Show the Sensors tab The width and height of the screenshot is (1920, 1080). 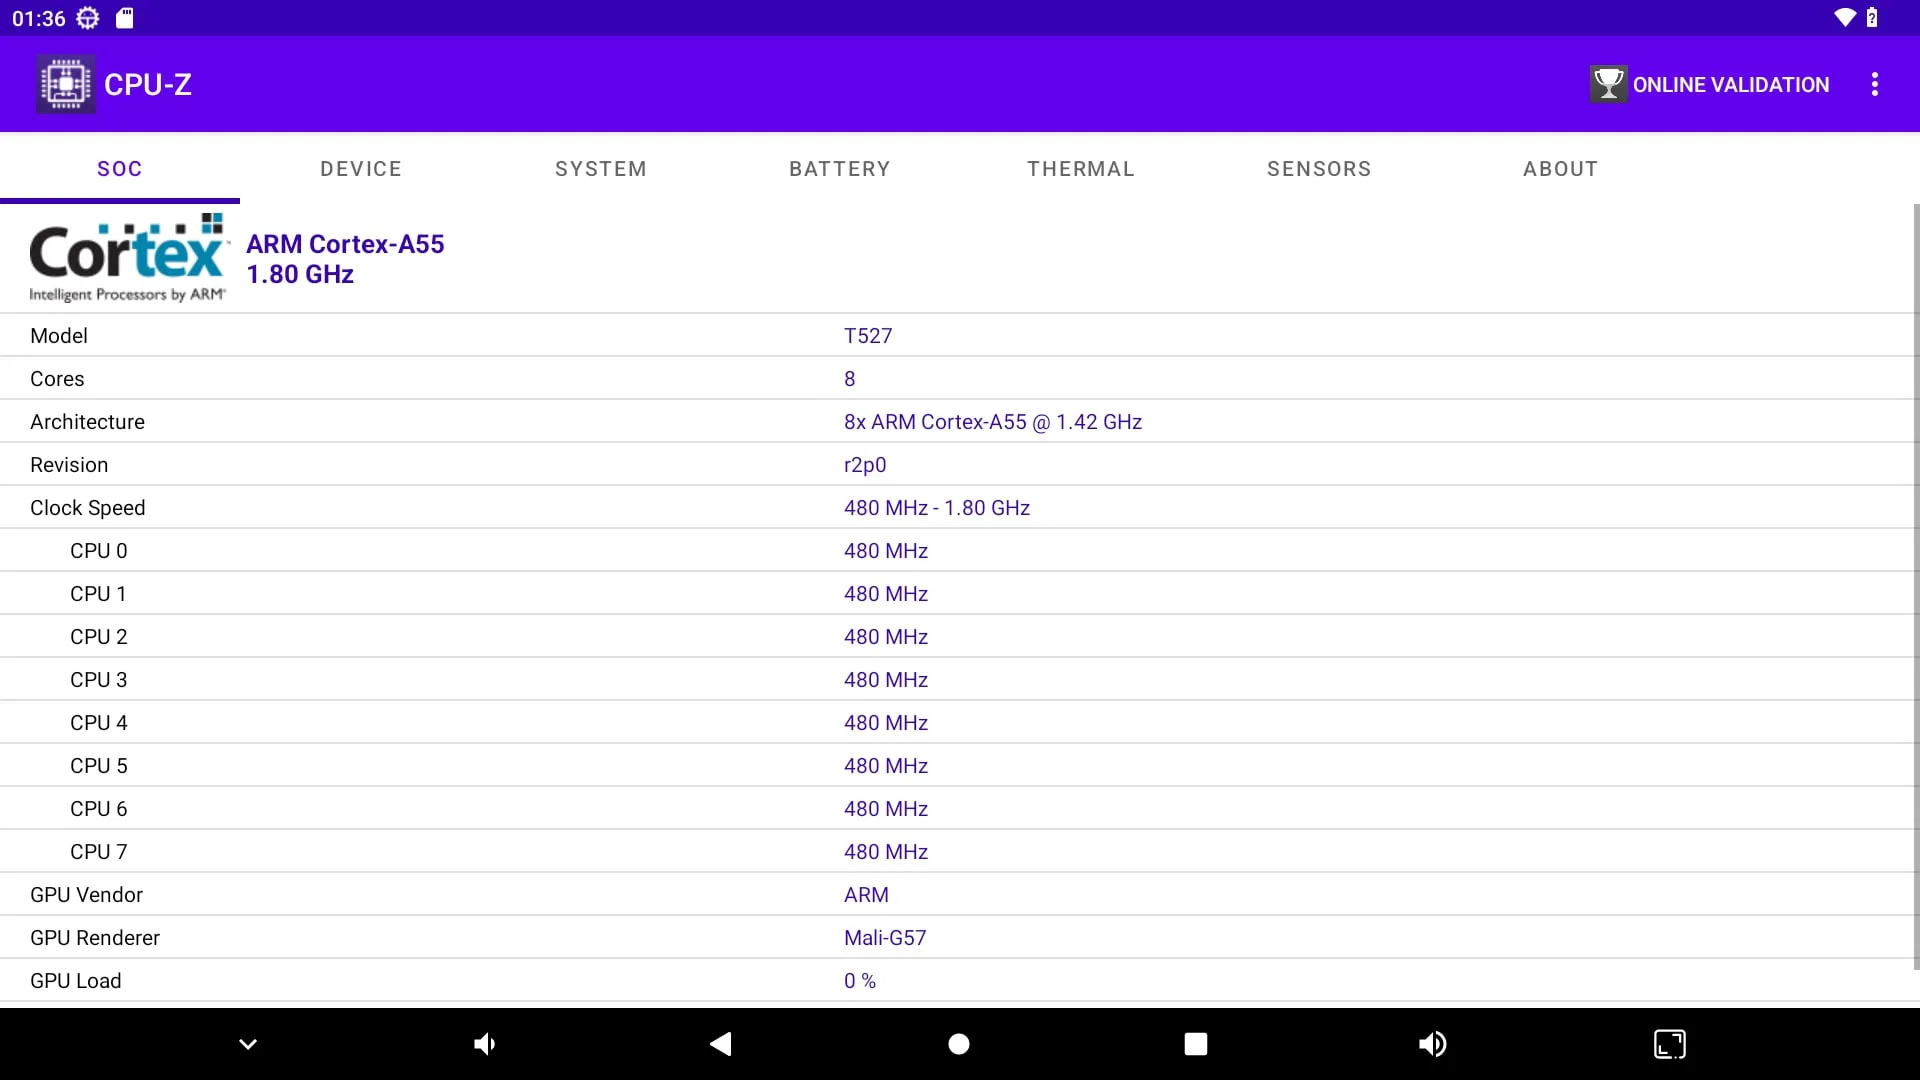(x=1319, y=169)
